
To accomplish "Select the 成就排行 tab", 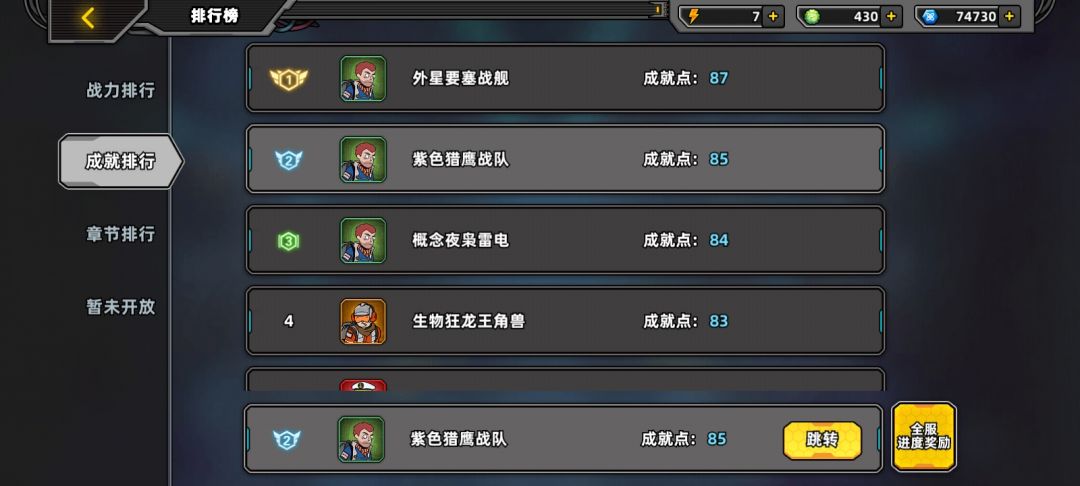I will coord(121,161).
